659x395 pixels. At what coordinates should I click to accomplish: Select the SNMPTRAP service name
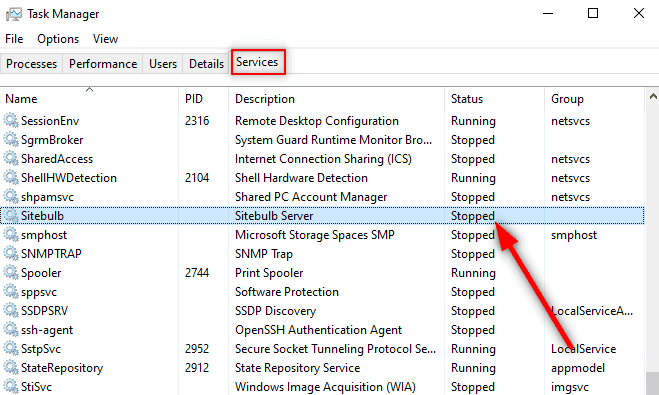[x=51, y=254]
